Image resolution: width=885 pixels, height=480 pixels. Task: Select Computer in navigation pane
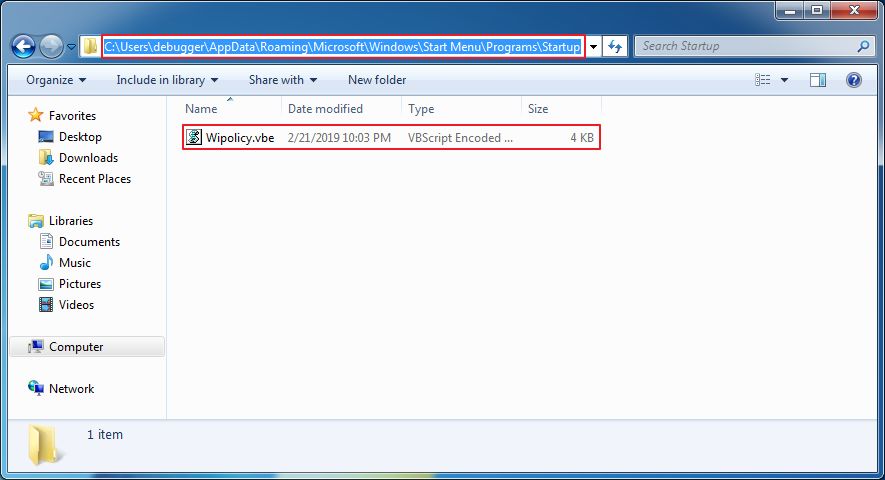pos(76,347)
